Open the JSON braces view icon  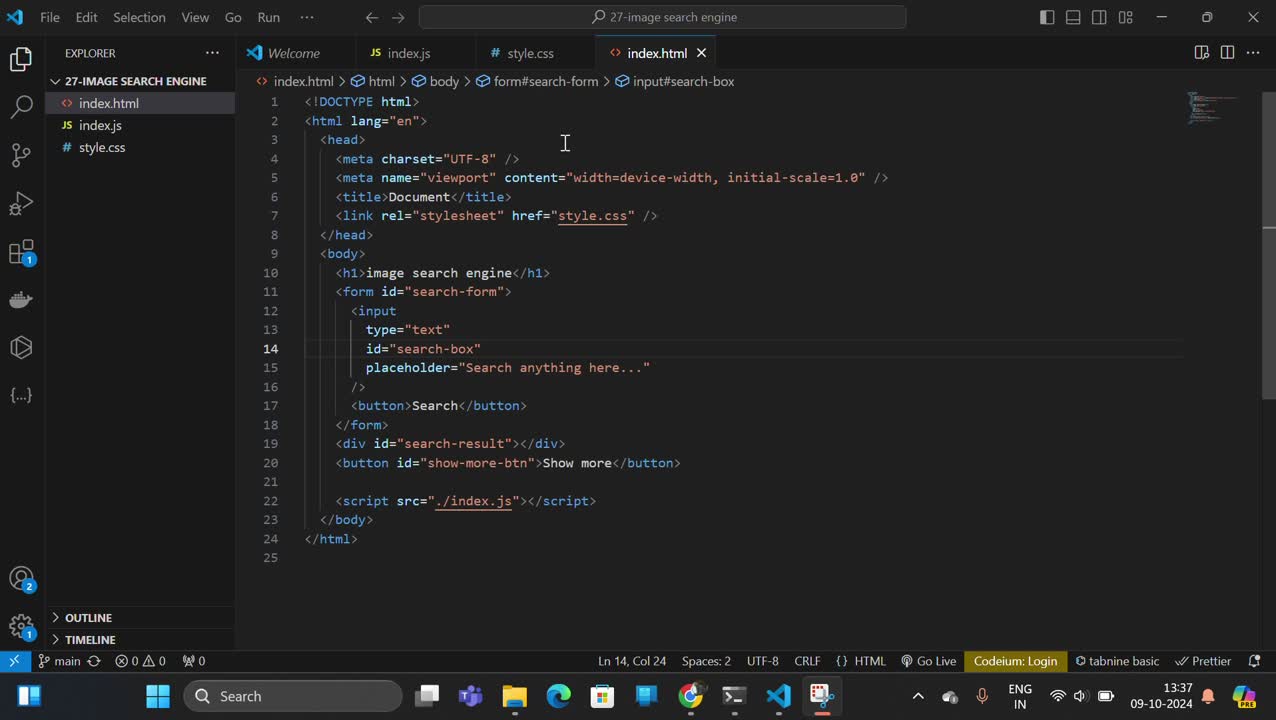[x=21, y=396]
